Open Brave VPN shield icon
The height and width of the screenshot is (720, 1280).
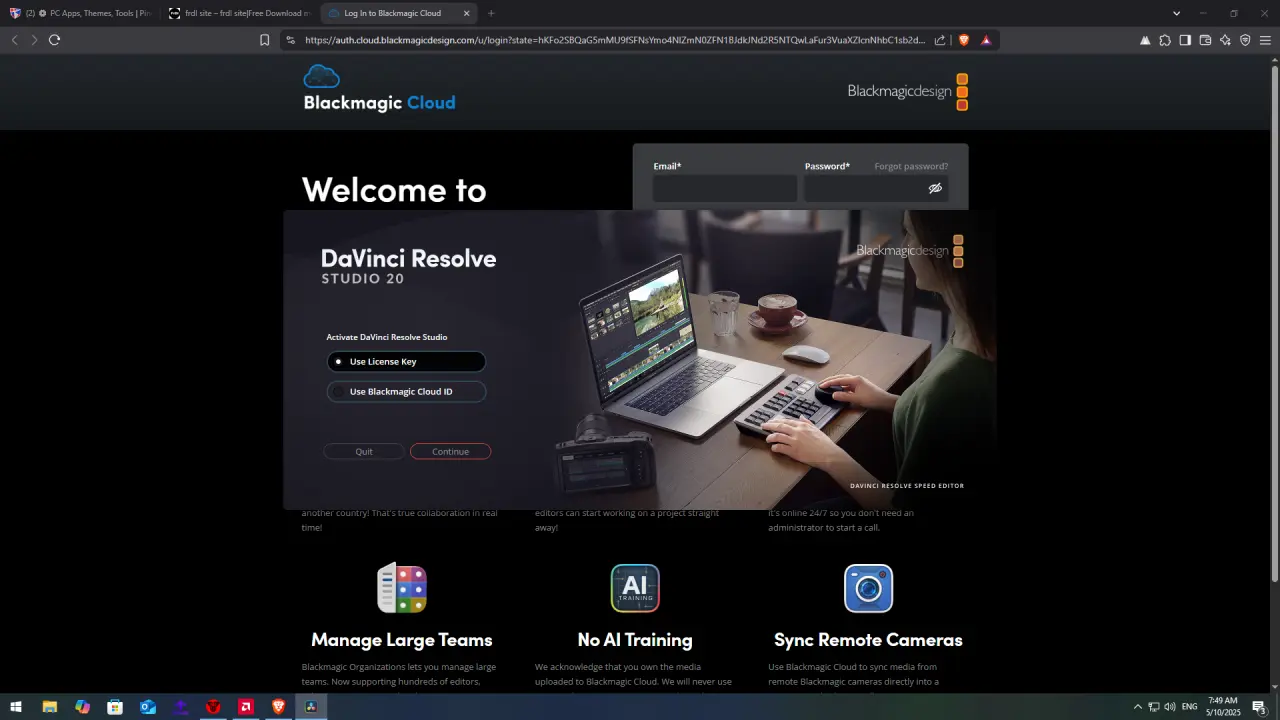pos(1245,40)
